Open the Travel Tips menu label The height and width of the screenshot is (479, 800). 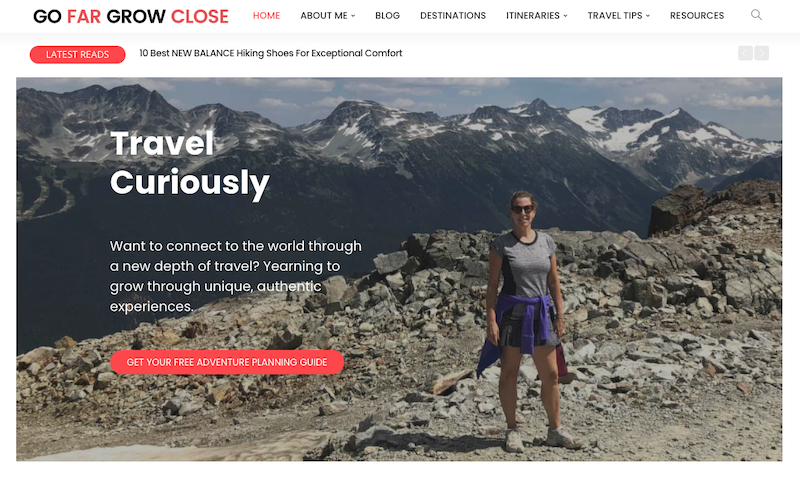pyautogui.click(x=615, y=16)
